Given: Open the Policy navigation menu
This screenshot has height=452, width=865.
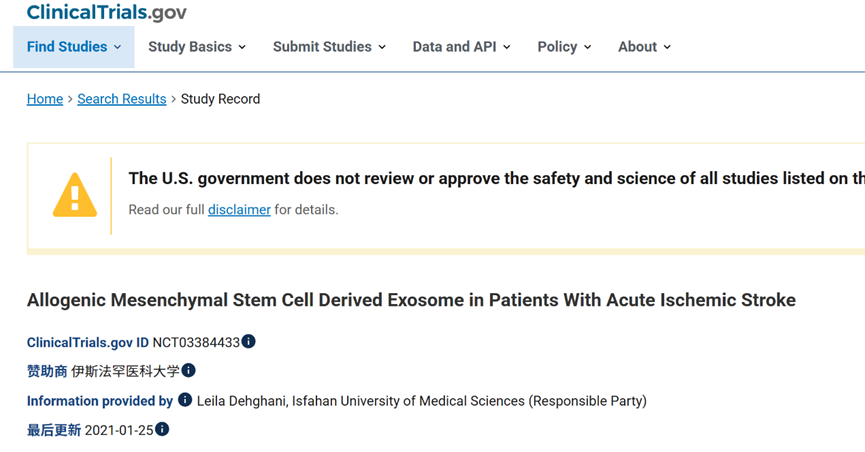Looking at the screenshot, I should click(x=564, y=47).
